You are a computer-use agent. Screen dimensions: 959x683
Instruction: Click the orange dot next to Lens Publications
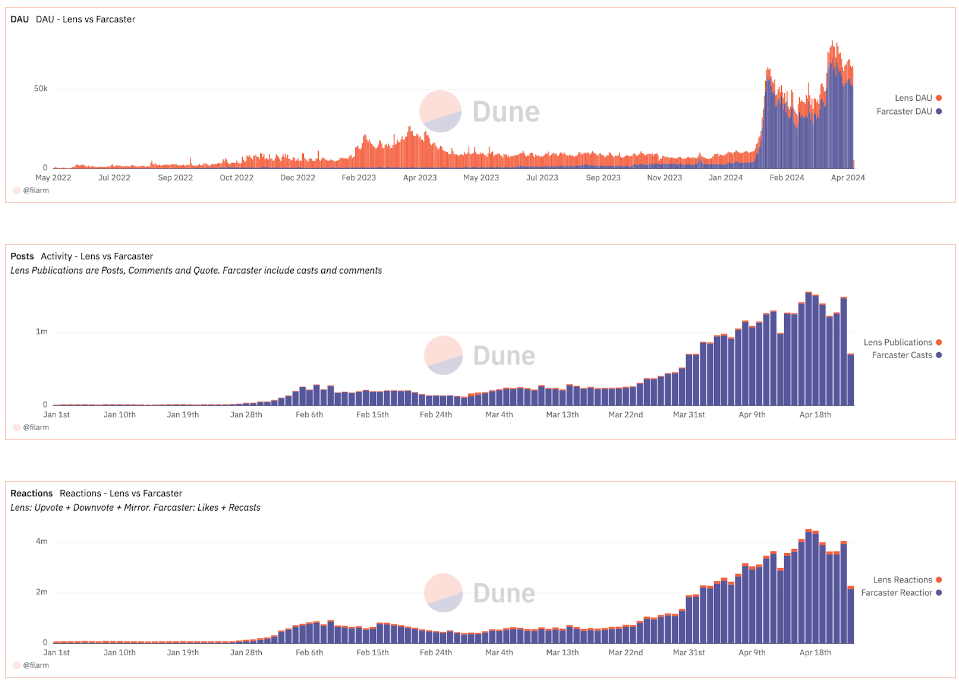click(x=939, y=342)
